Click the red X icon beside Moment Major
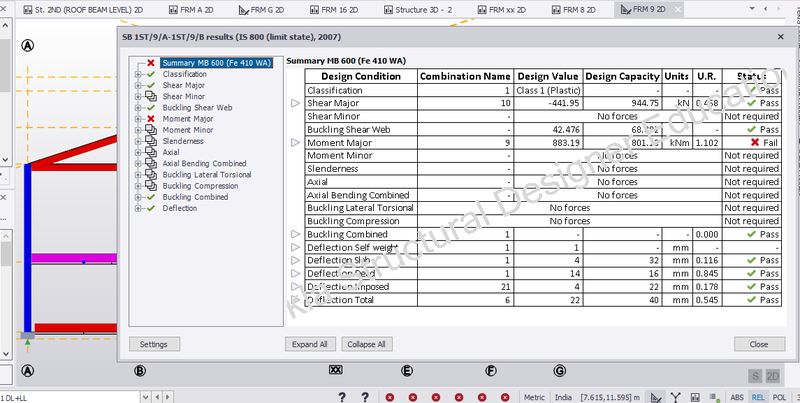The image size is (800, 403). point(151,119)
